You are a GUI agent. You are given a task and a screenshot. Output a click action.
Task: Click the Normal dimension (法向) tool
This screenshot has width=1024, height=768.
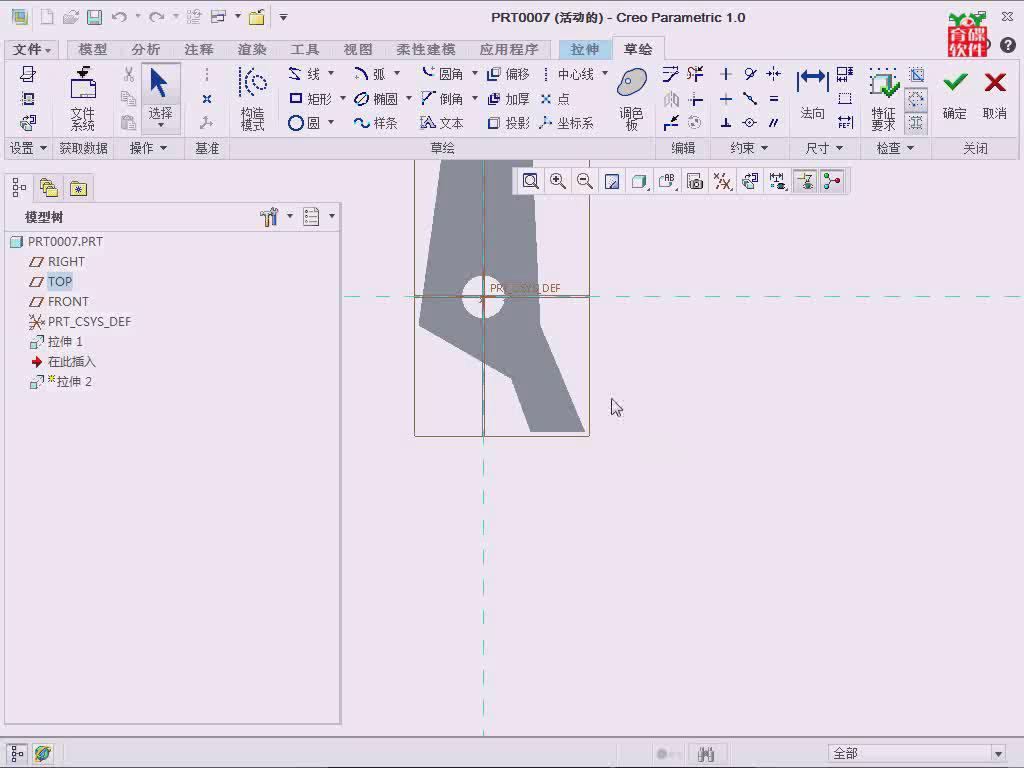point(812,95)
